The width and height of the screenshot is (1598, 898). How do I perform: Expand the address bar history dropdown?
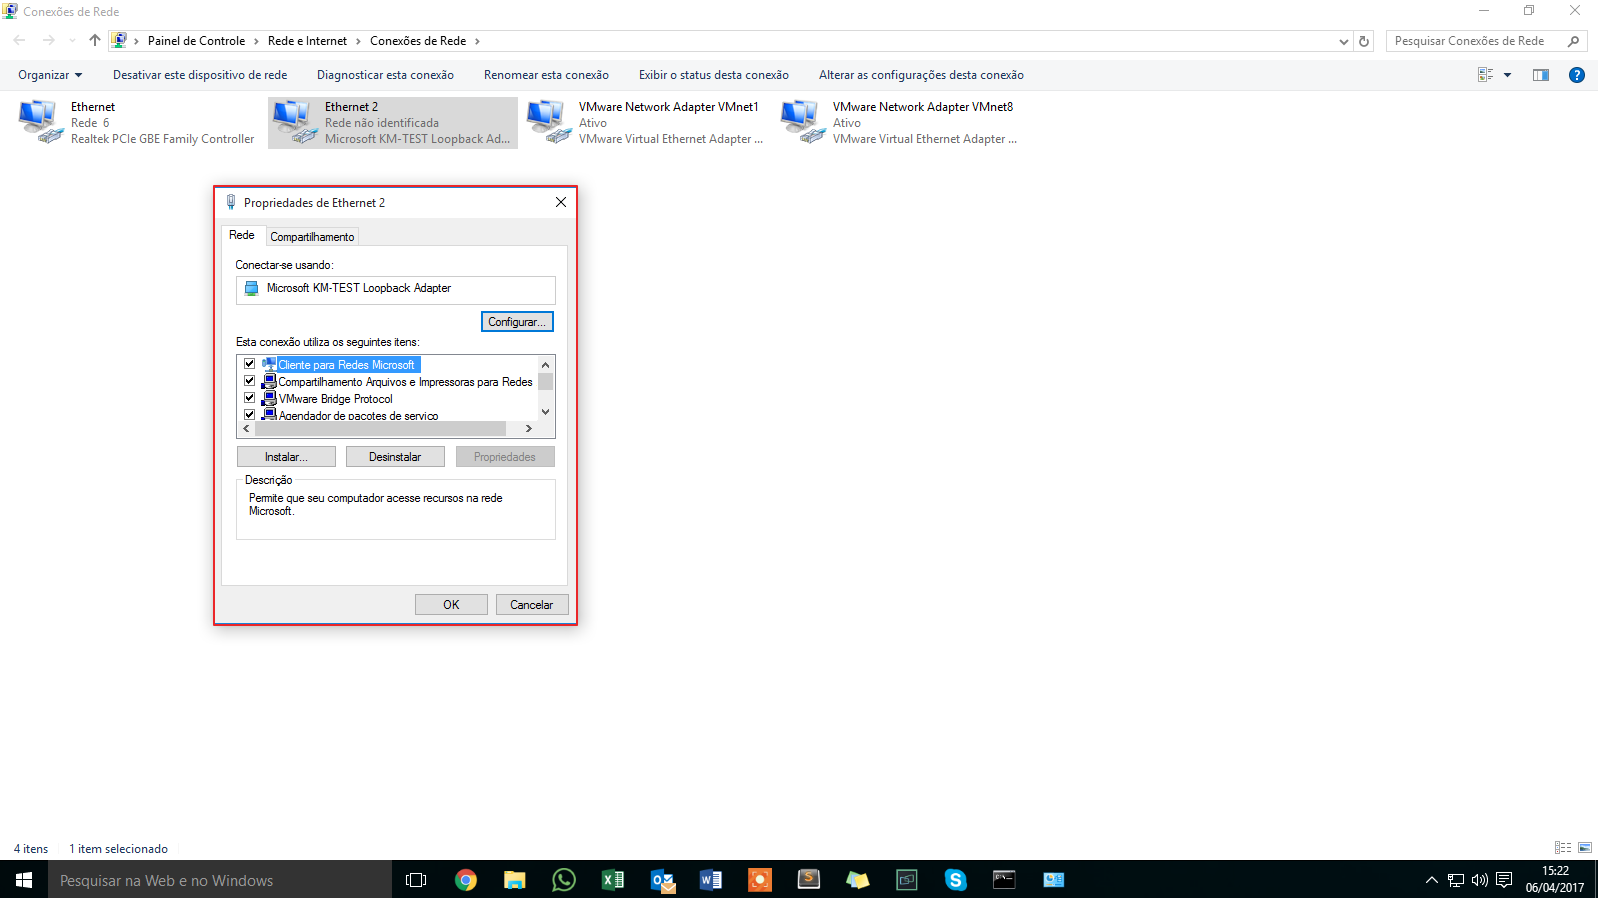coord(1343,41)
